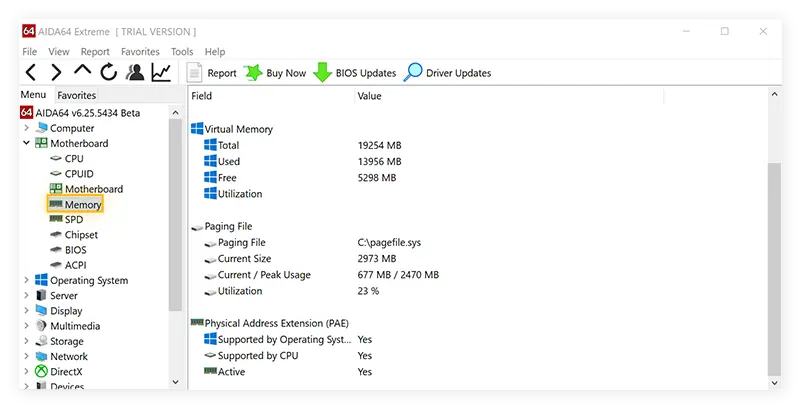Expand the Storage tree node
The width and height of the screenshot is (800, 409).
tap(27, 341)
